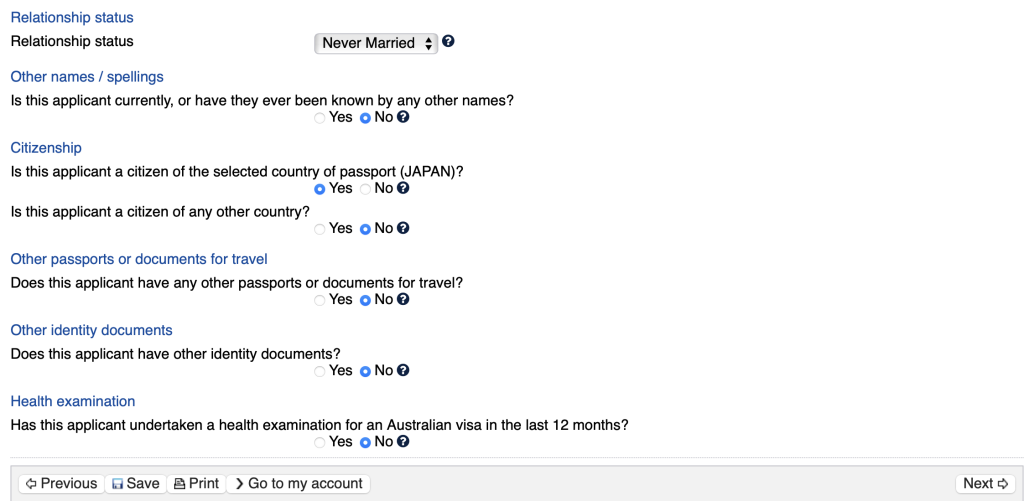Screen dimensions: 1024x501
Task: Select No for health examination in last 12 months
Action: point(365,442)
